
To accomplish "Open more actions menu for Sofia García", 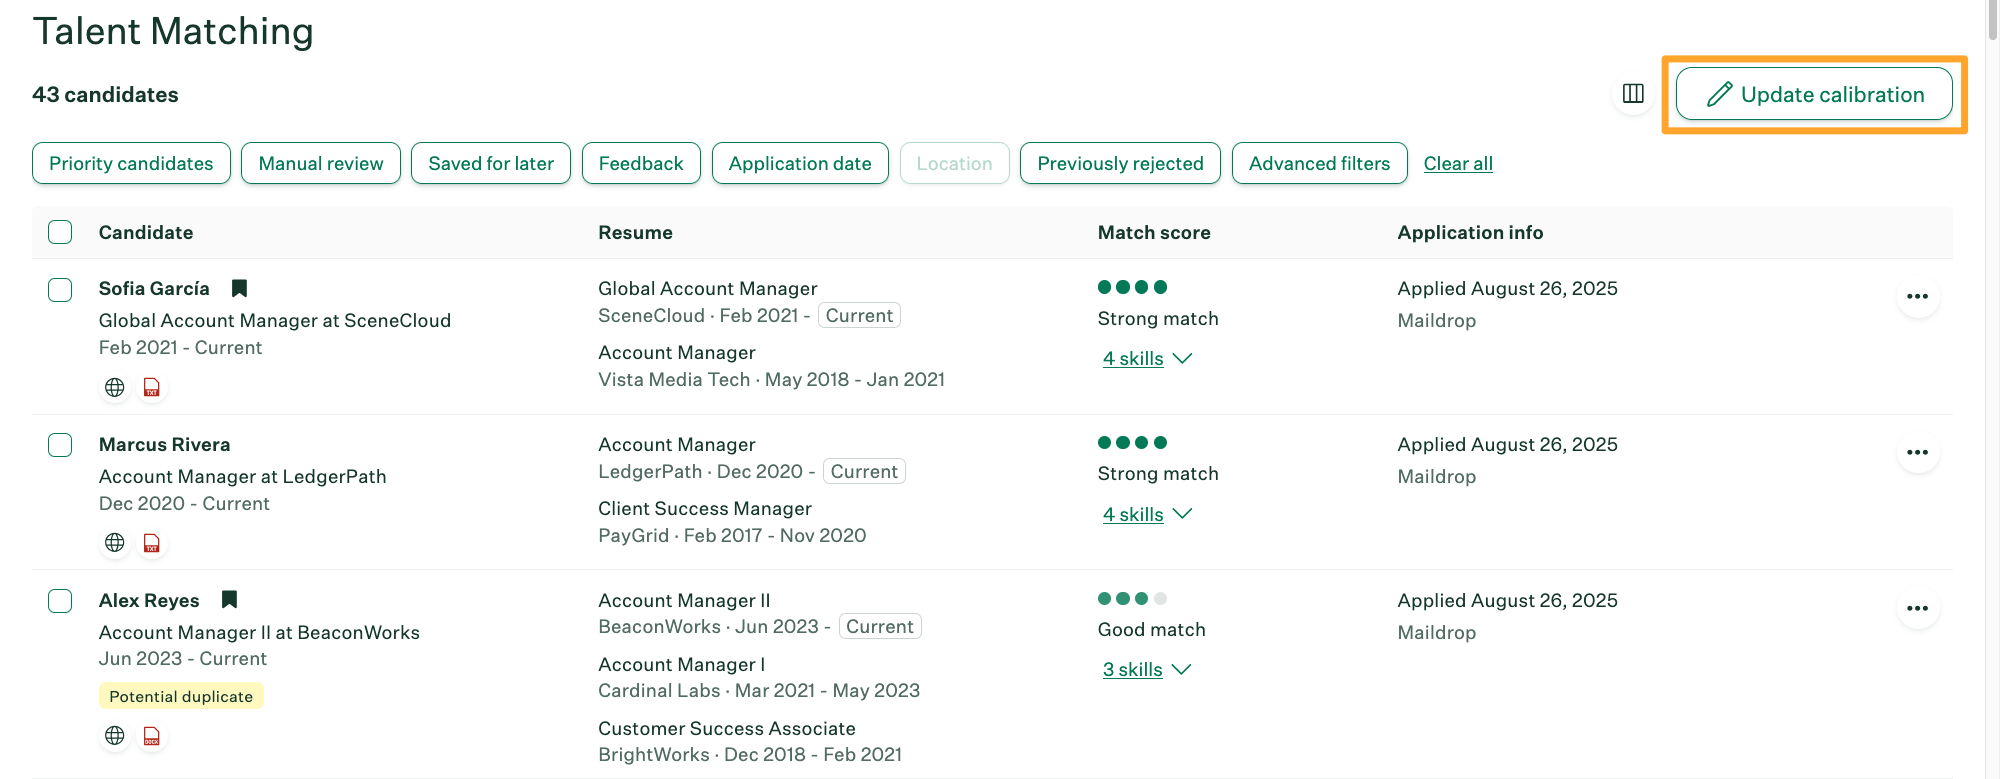I will coord(1917,297).
